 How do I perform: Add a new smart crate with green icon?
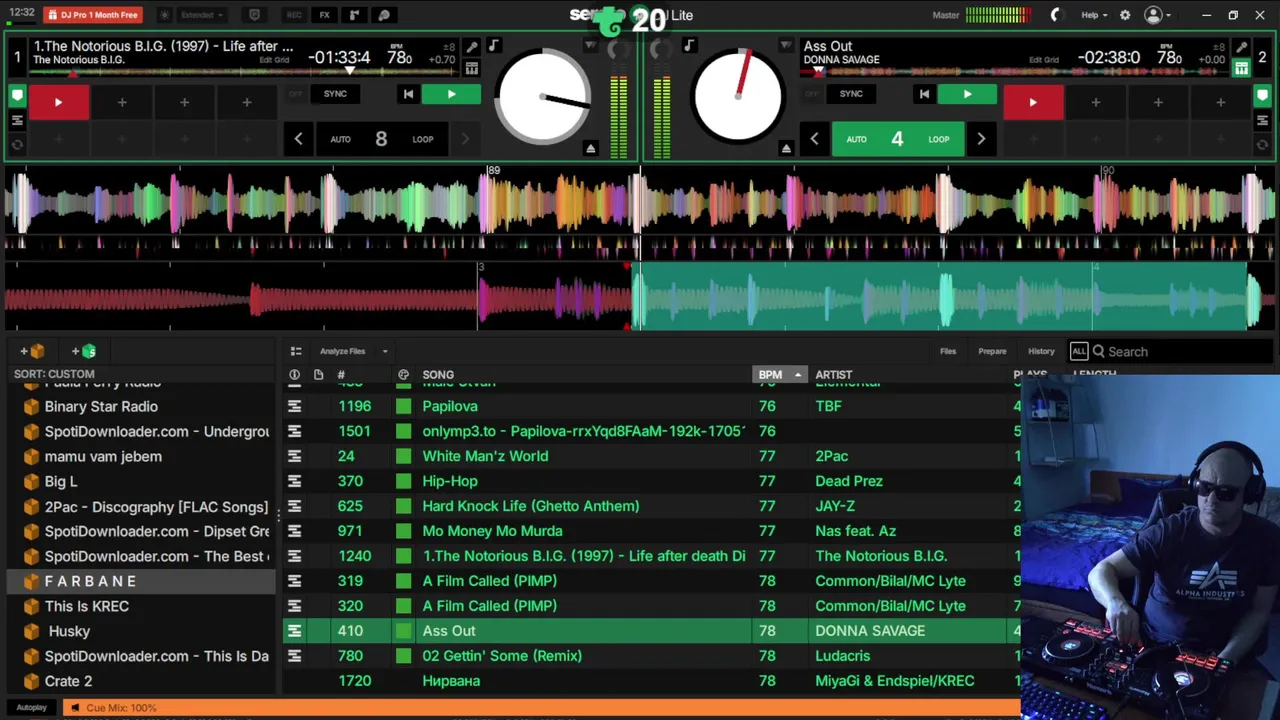(x=84, y=351)
